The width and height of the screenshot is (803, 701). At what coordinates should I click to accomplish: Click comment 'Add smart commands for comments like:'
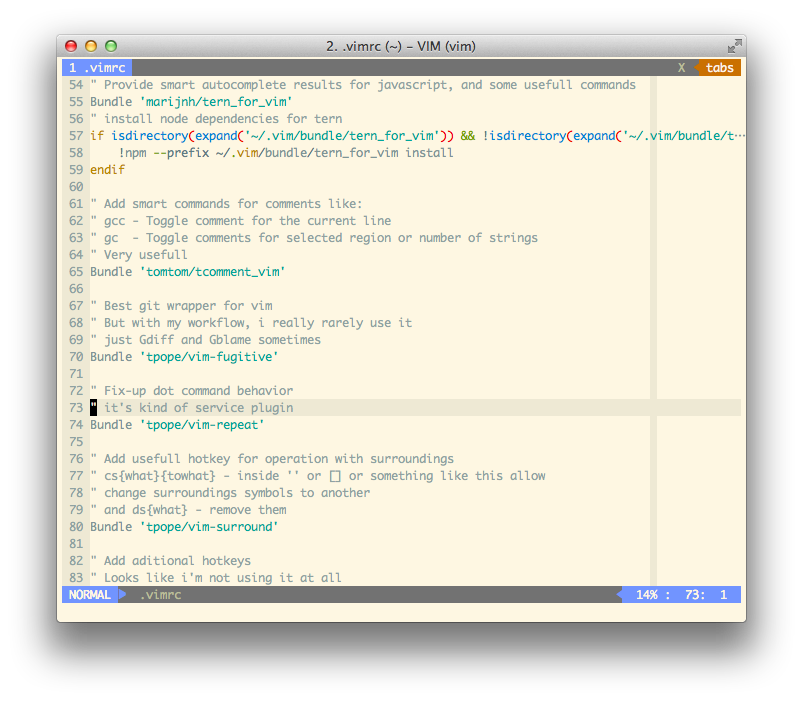point(233,204)
